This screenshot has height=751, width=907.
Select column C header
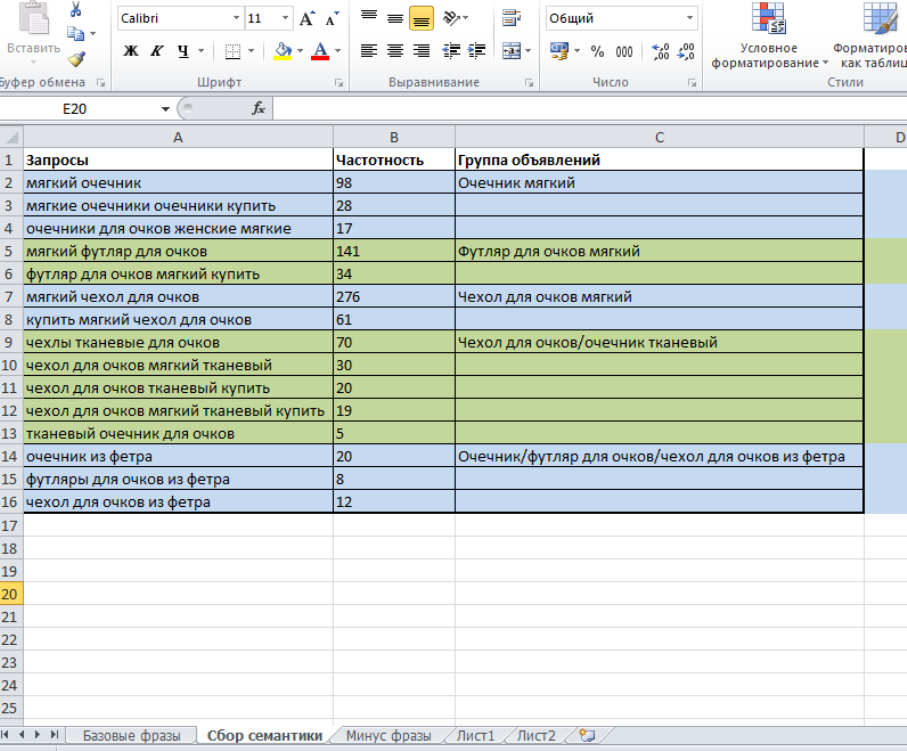(x=659, y=138)
